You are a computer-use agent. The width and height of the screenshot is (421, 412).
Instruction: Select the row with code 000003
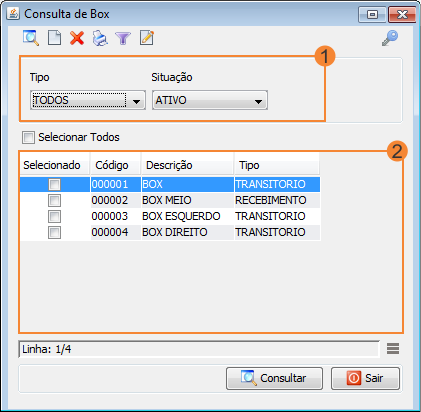(x=170, y=216)
